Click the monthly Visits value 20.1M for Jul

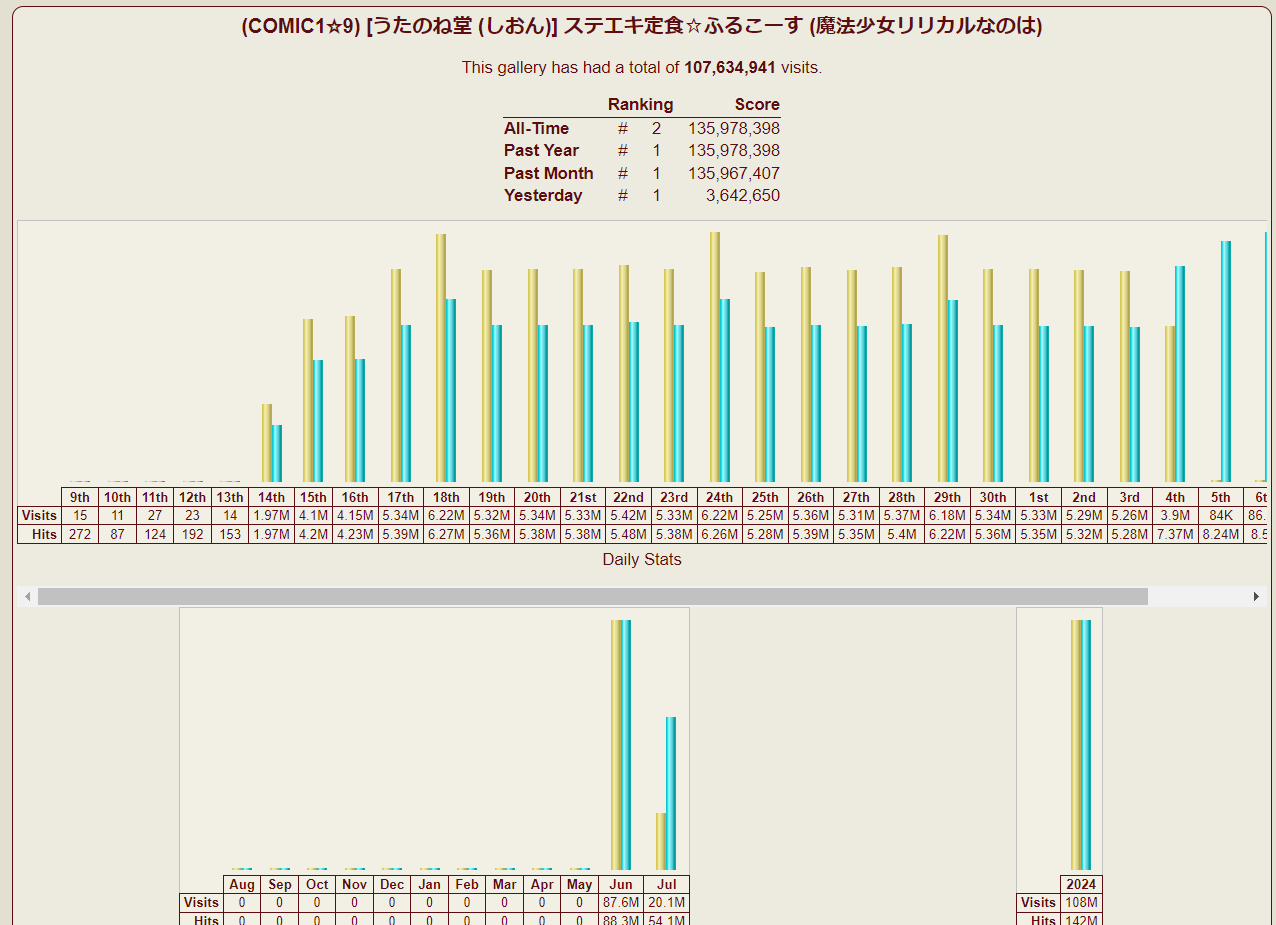click(667, 903)
